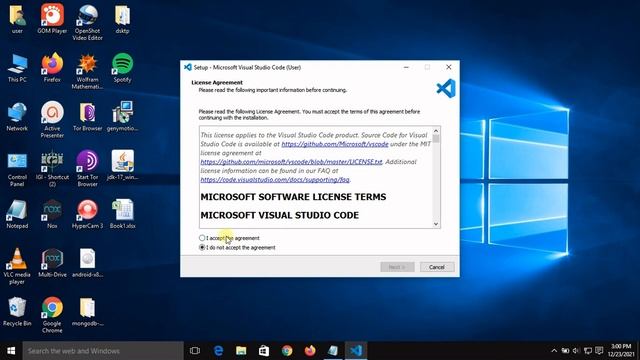Open Notepad desktop shortcut
The width and height of the screenshot is (640, 360).
click(x=17, y=214)
